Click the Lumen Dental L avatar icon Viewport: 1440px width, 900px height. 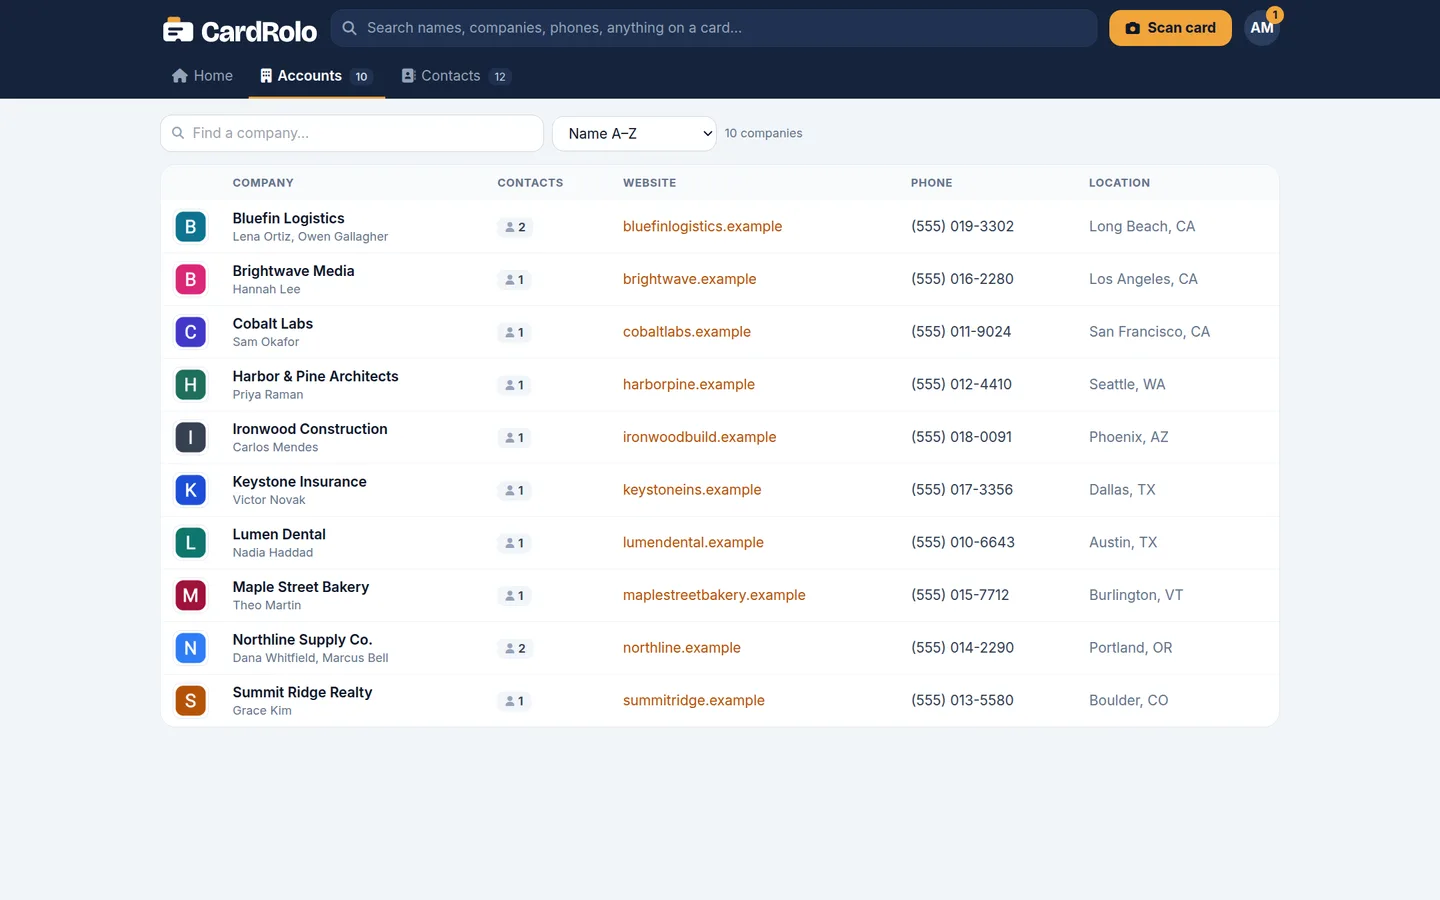tap(191, 543)
